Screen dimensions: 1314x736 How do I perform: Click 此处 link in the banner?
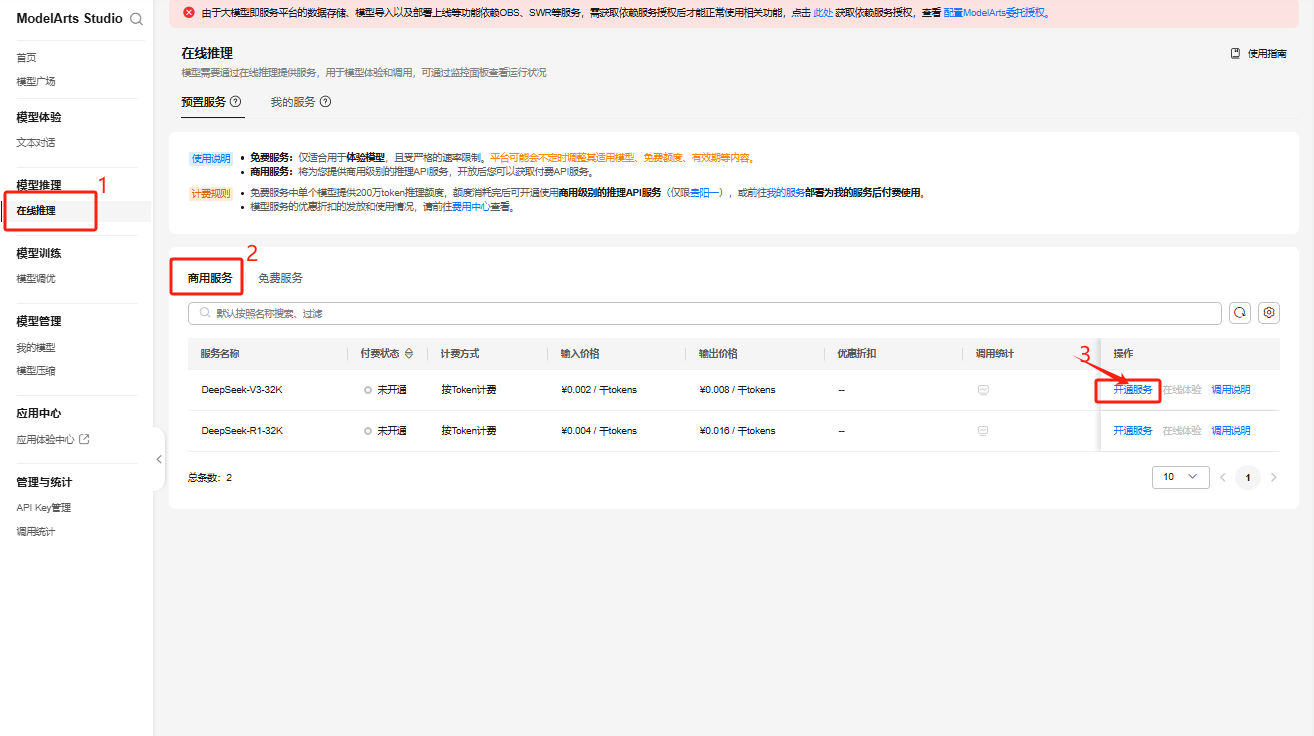tap(822, 14)
